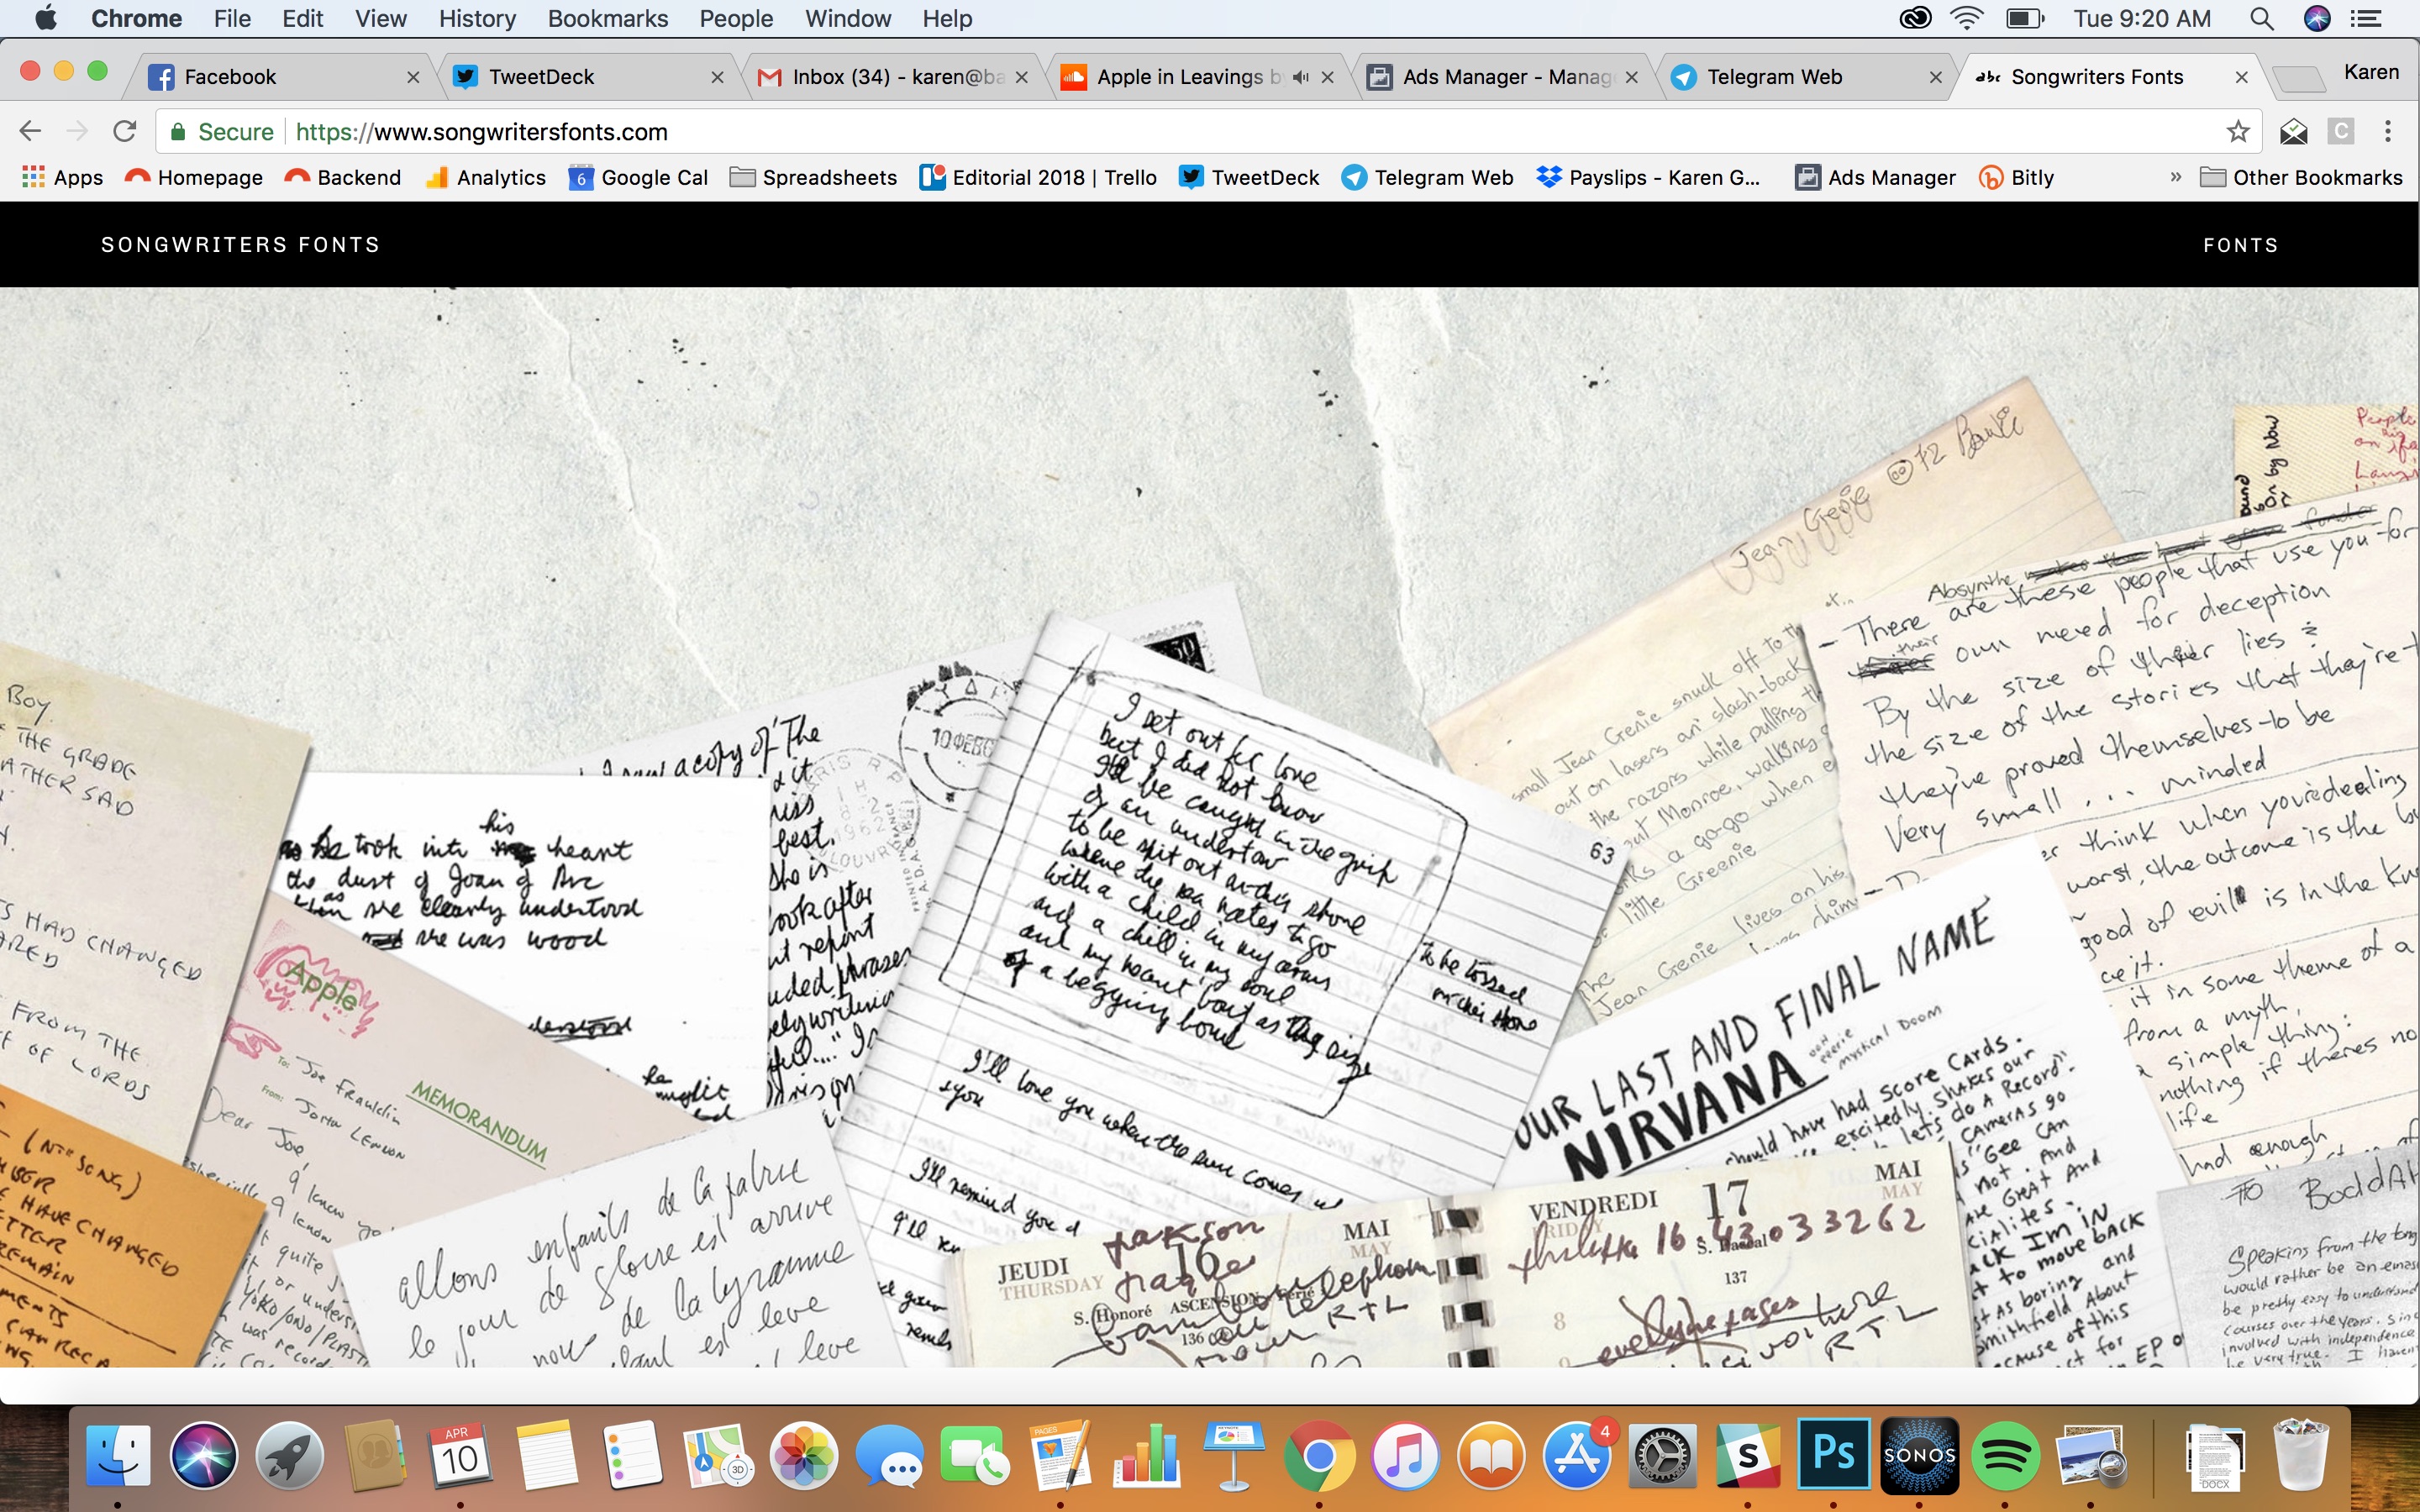Image resolution: width=2420 pixels, height=1512 pixels.
Task: Open Spotify from the dock
Action: (2006, 1454)
